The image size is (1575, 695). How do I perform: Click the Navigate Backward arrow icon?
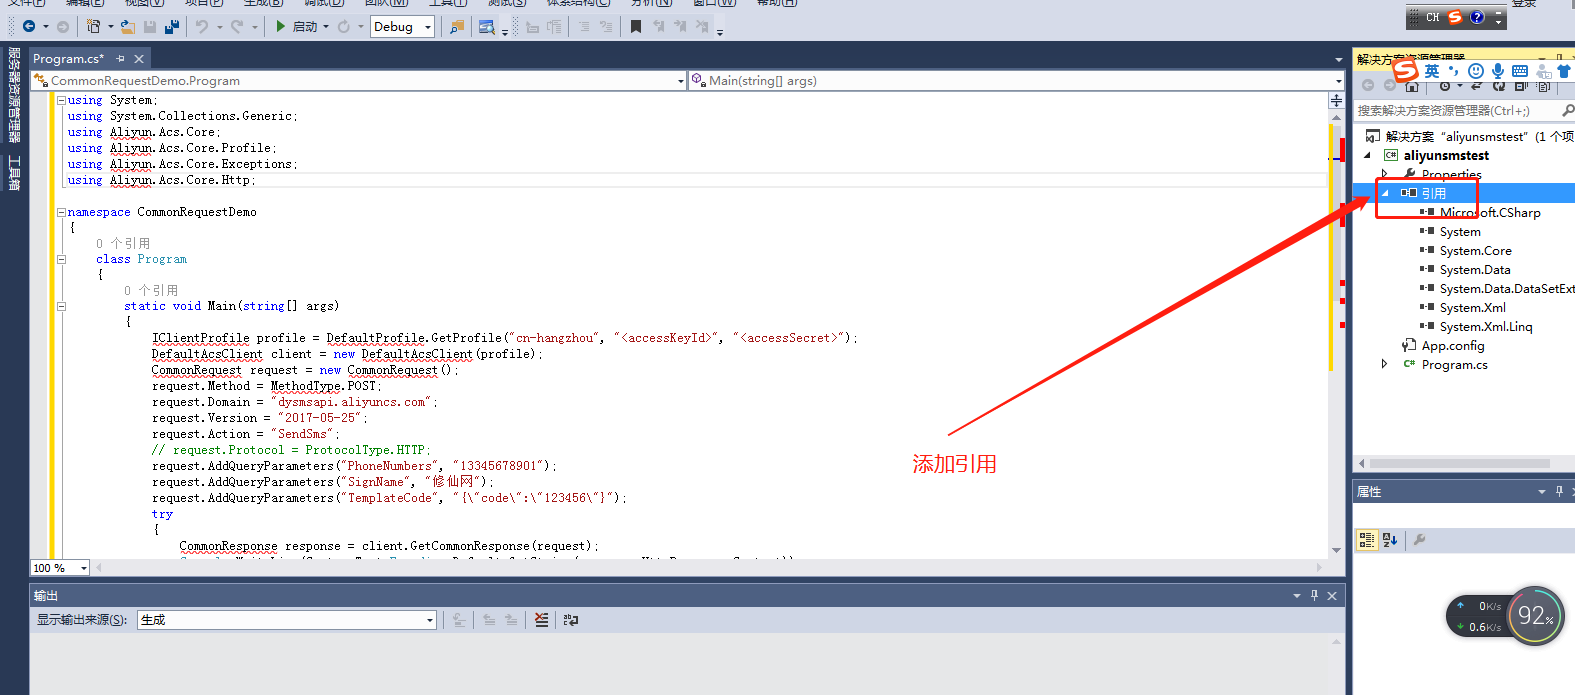pos(29,27)
